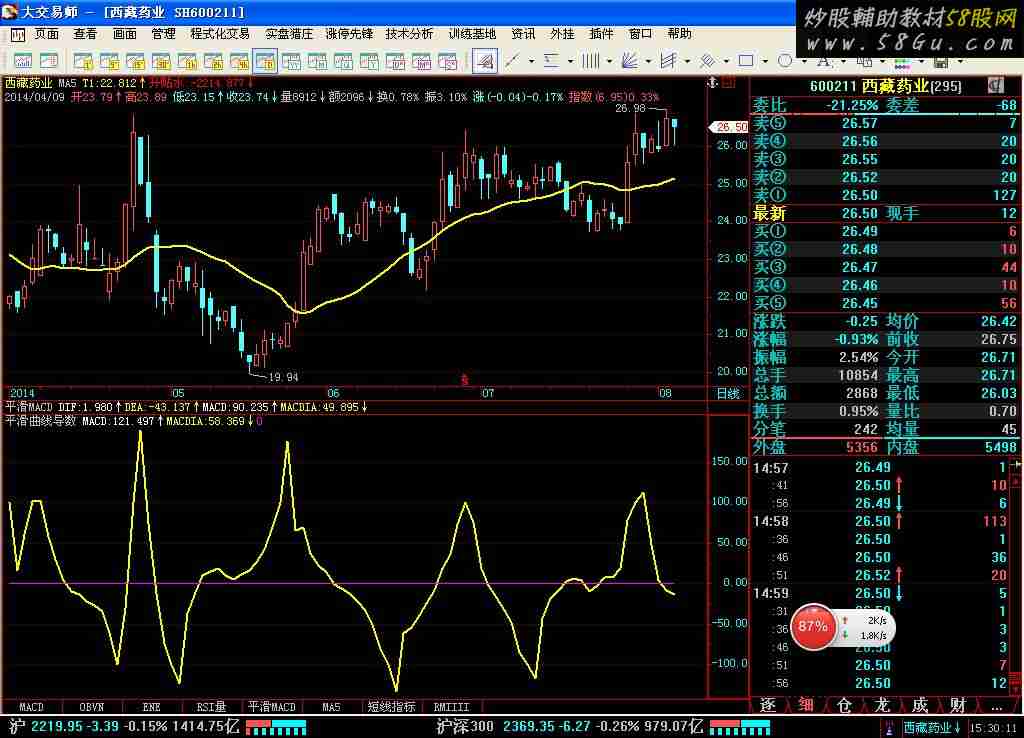Screen dimensions: 1024x738
Task: Open the dropdown next to fan lines tool
Action: click(x=648, y=61)
